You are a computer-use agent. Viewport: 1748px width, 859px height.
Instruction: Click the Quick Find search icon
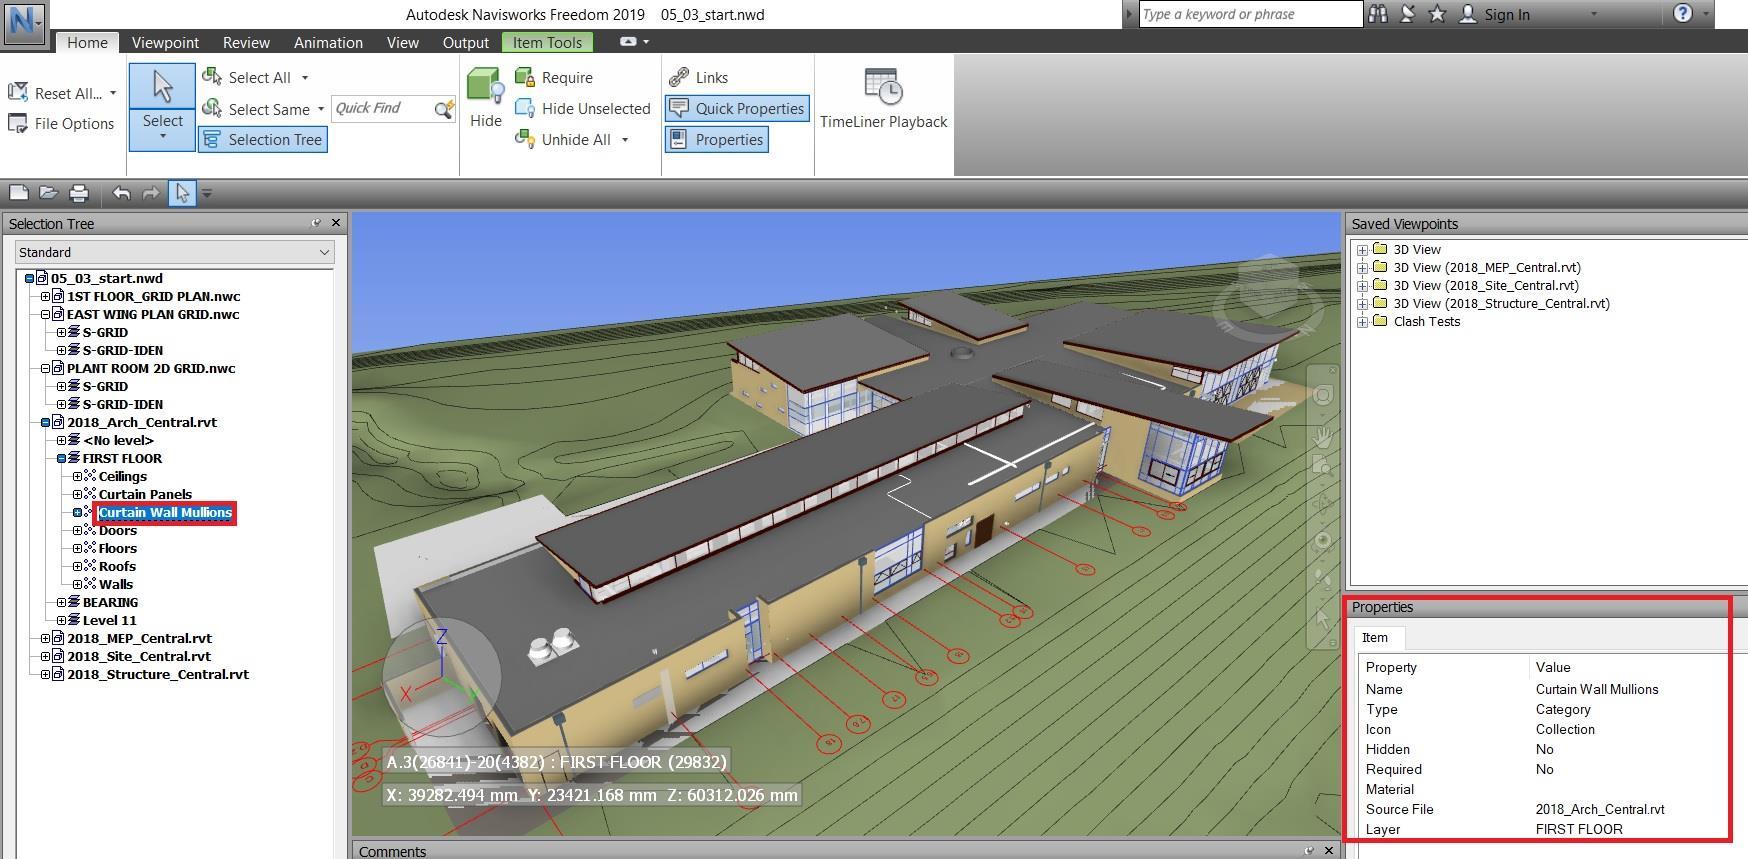[x=444, y=109]
